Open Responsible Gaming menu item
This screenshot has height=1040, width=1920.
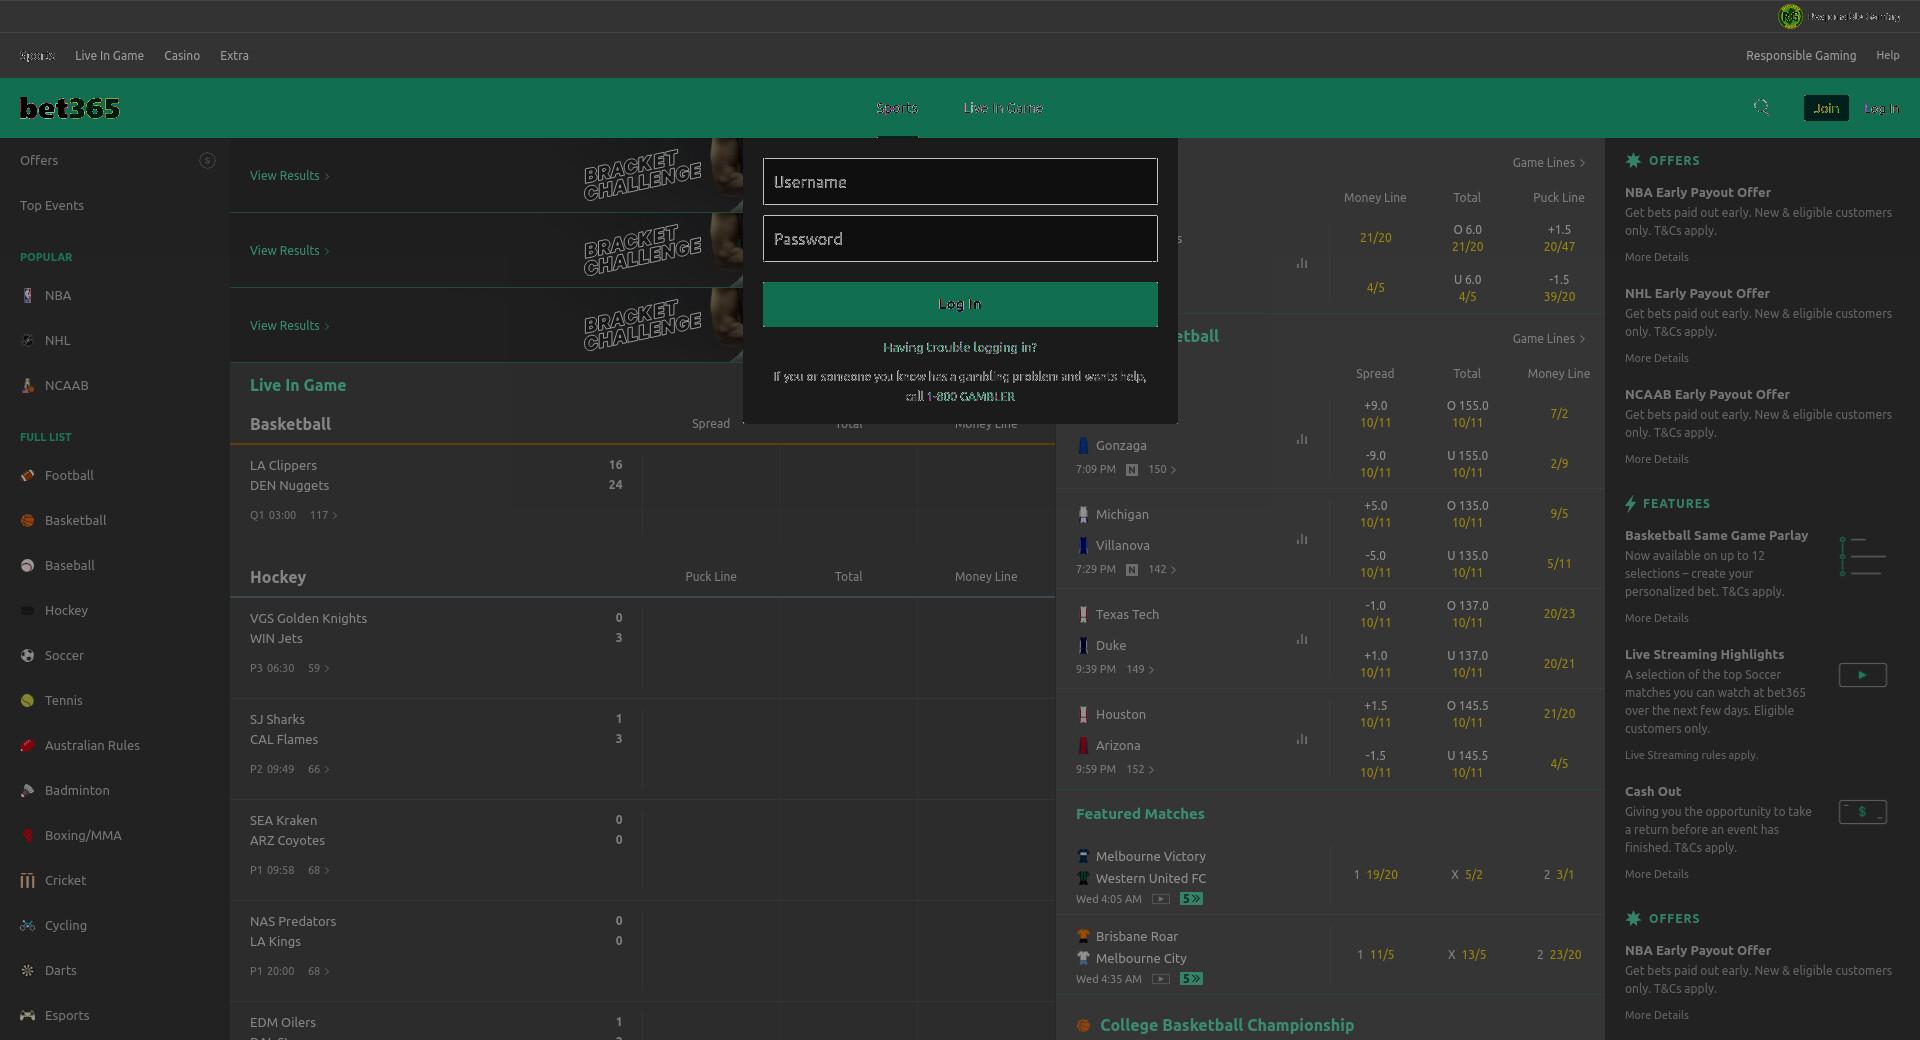[x=1801, y=55]
